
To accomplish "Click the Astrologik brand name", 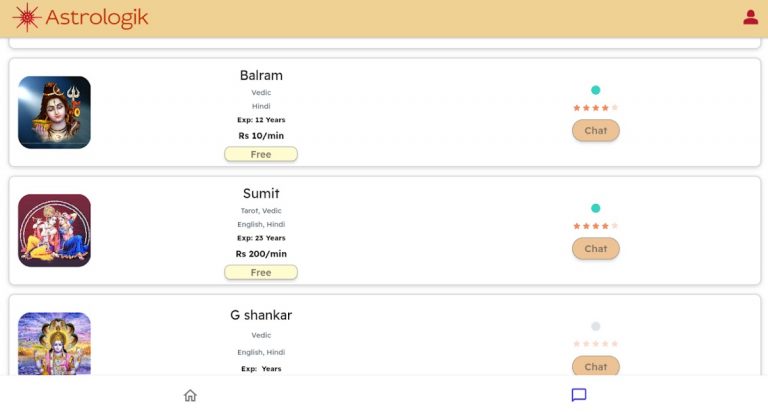I will [x=97, y=17].
